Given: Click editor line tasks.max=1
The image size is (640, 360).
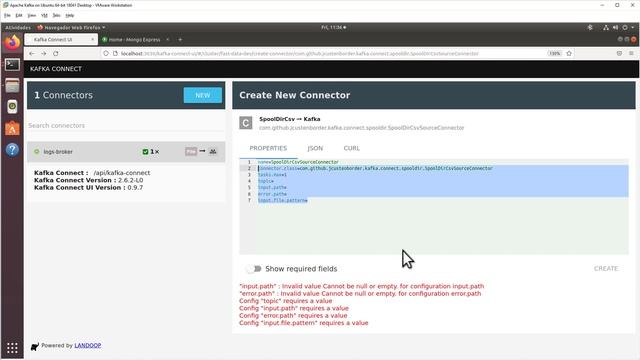Looking at the screenshot, I should click(x=272, y=174).
